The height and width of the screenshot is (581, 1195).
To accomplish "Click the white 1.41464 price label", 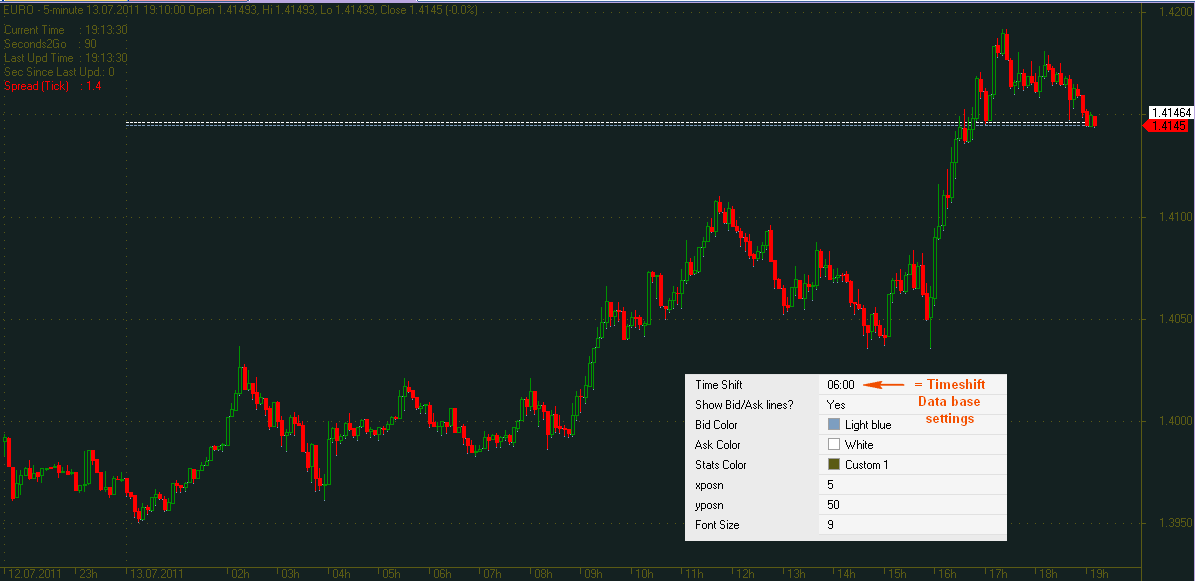I will click(1168, 113).
